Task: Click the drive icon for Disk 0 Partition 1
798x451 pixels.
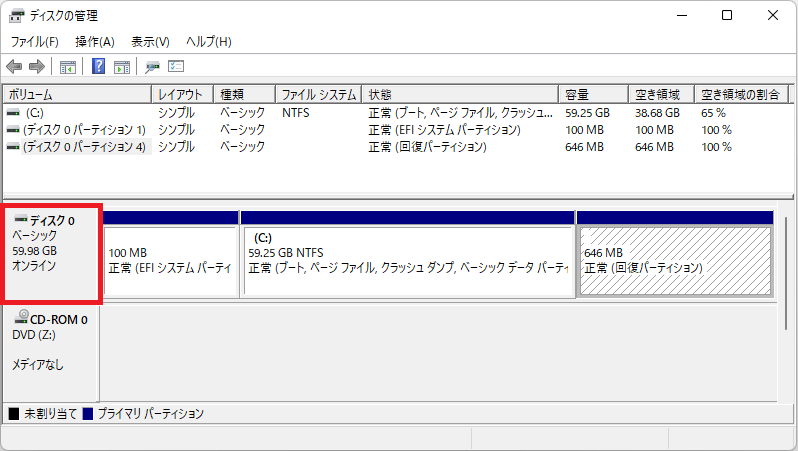Action: click(13, 130)
